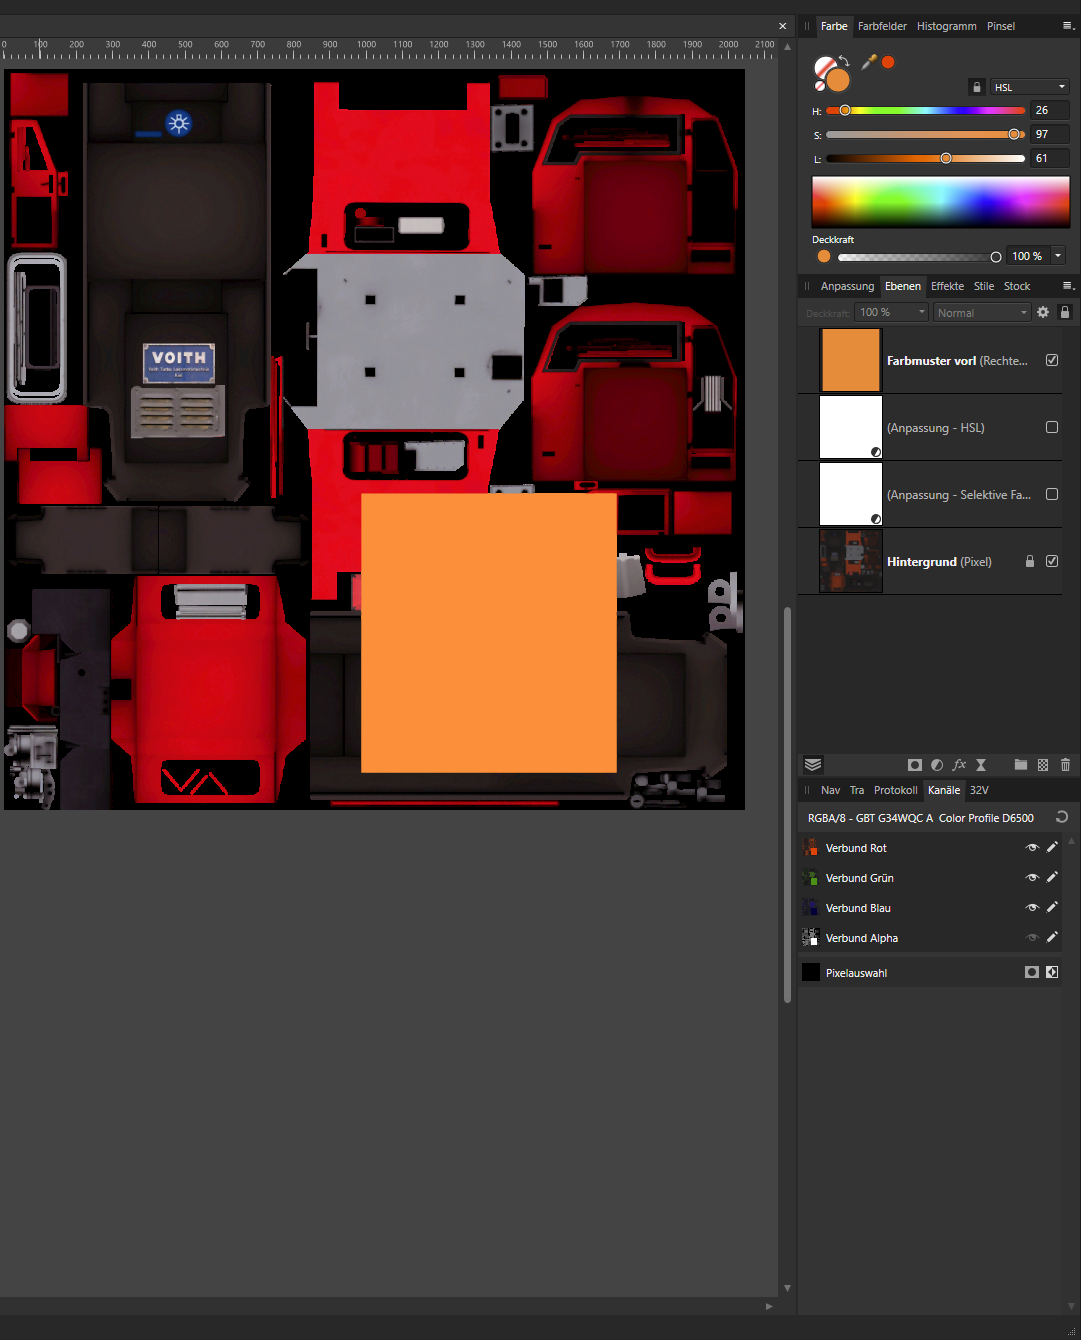This screenshot has width=1081, height=1340.
Task: Hide the Farbmuster vorl layer
Action: [1052, 360]
